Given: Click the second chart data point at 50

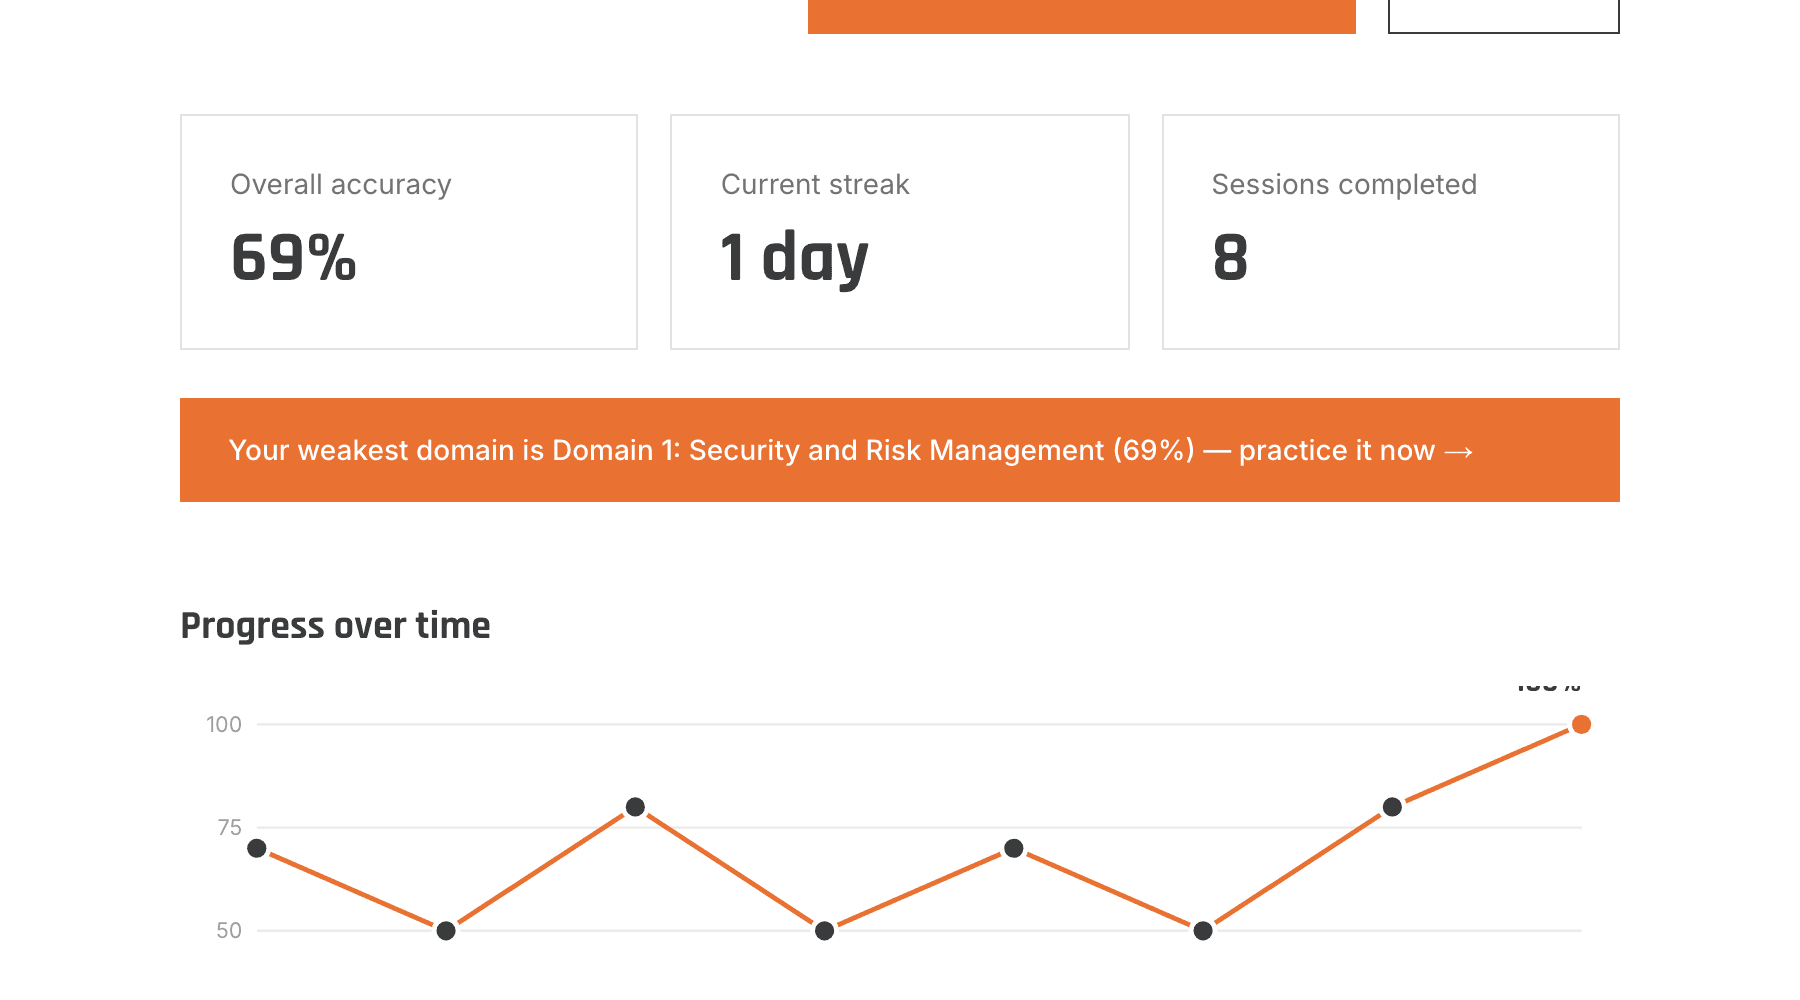Looking at the screenshot, I should click(446, 931).
